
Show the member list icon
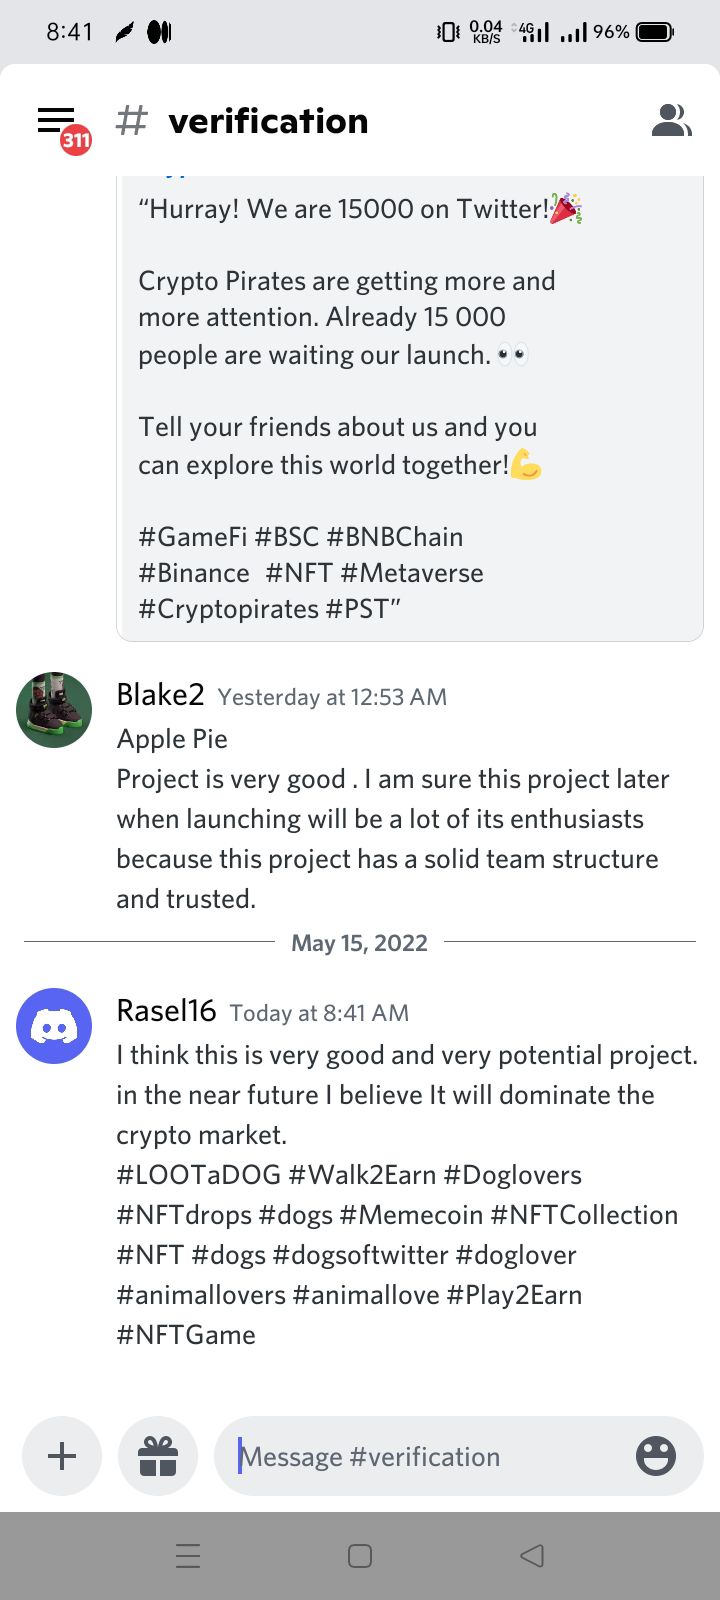pos(671,121)
